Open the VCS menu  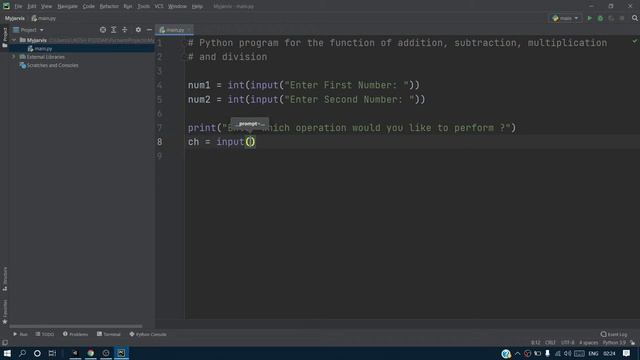click(x=159, y=6)
